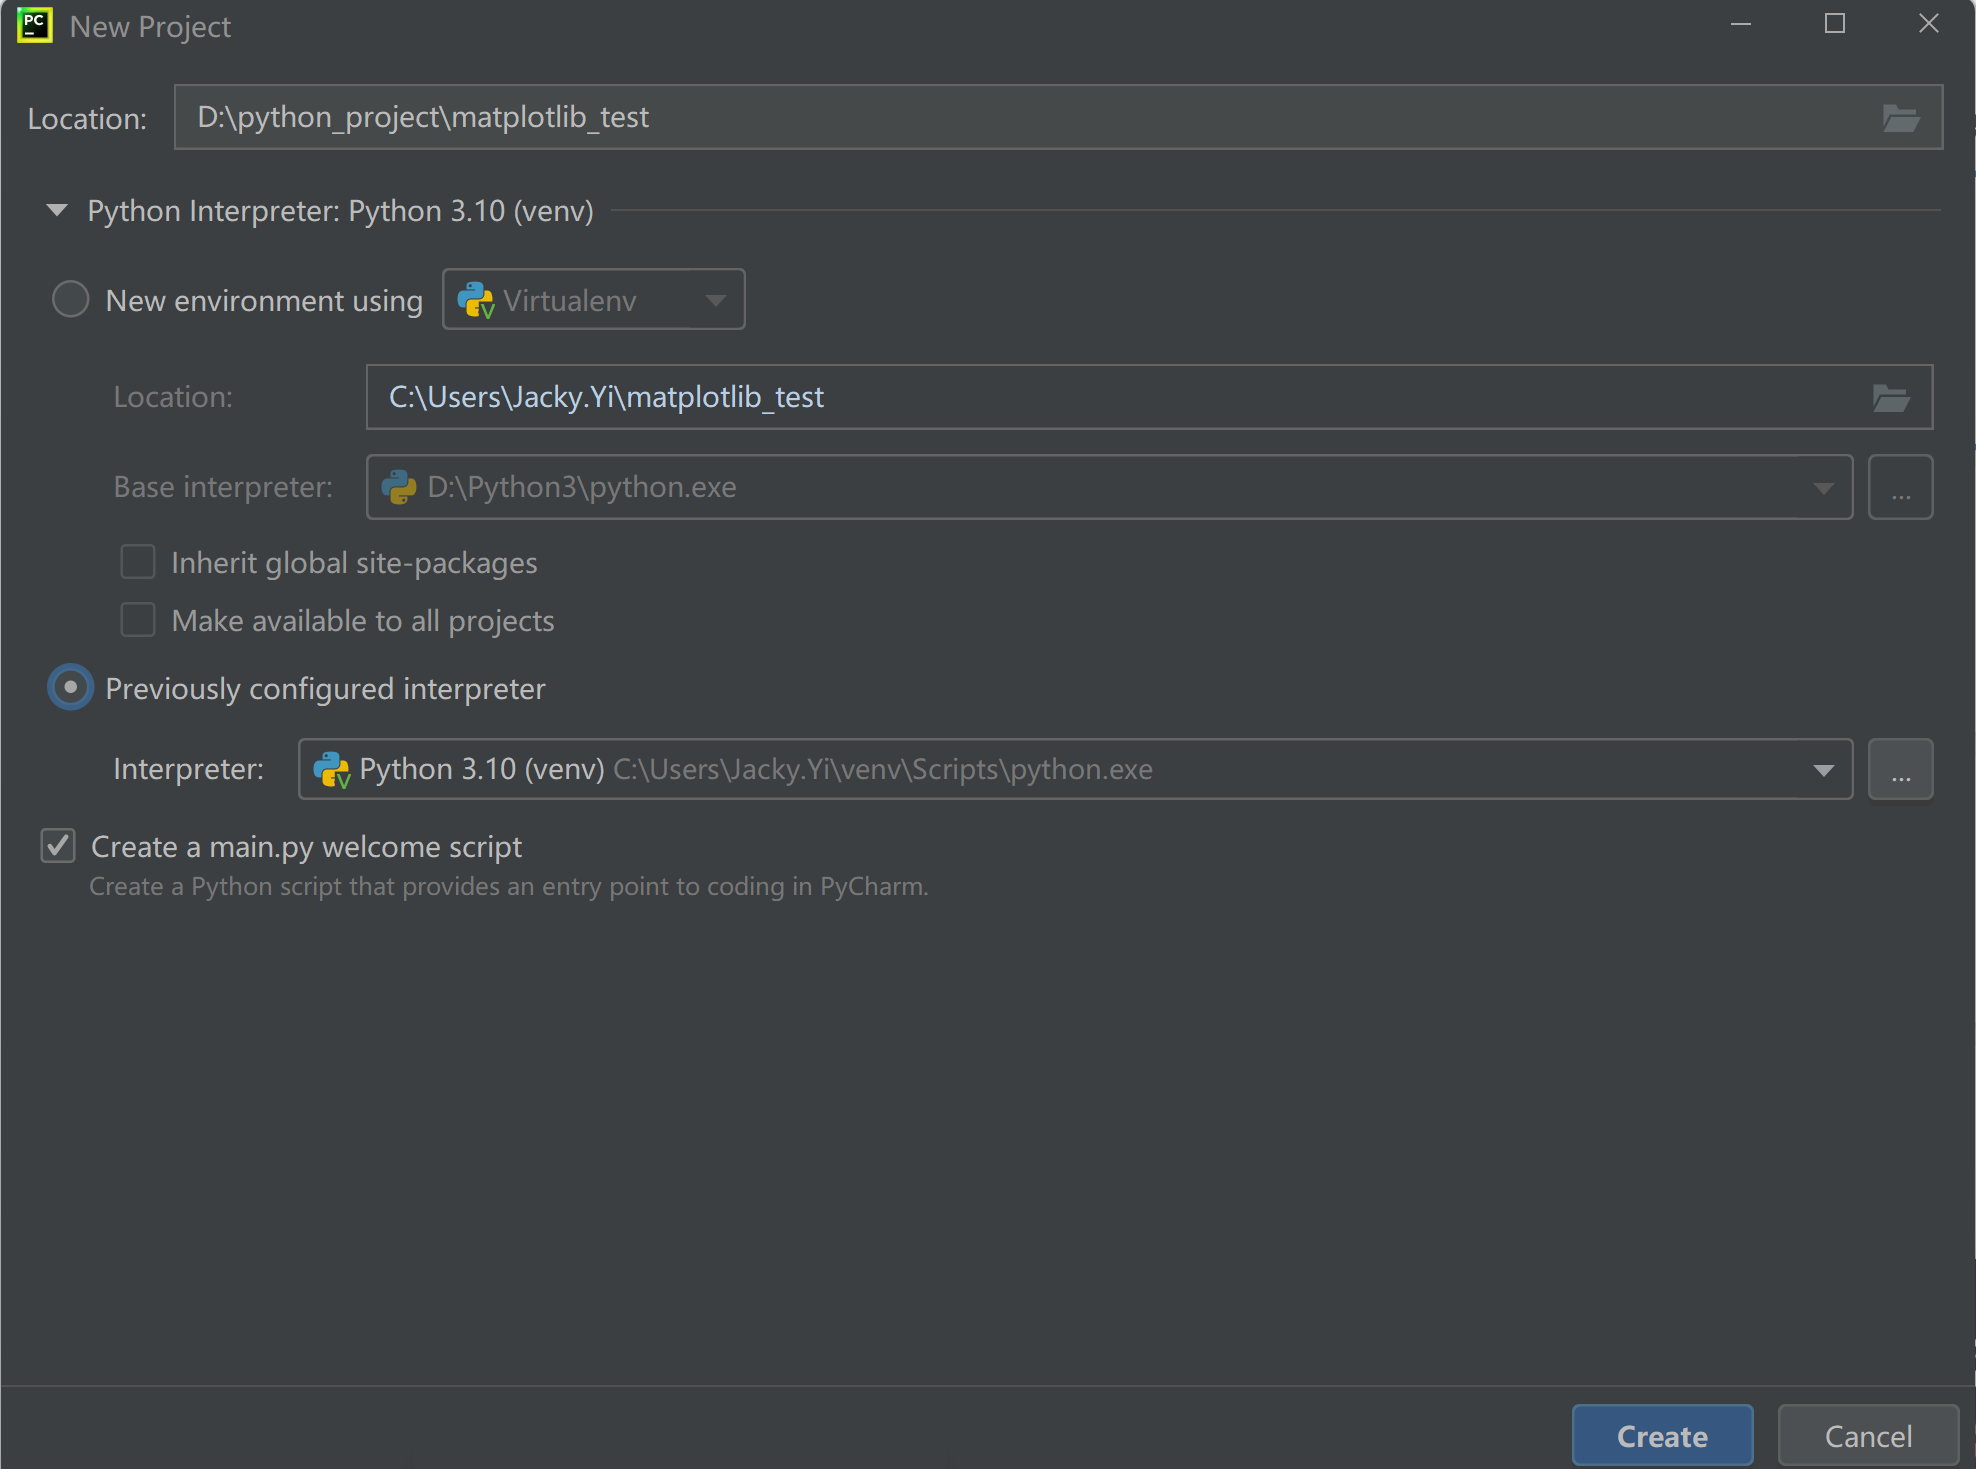
Task: Expand Interpreter dropdown showing Python 3.10 (venv)
Action: tap(1823, 770)
